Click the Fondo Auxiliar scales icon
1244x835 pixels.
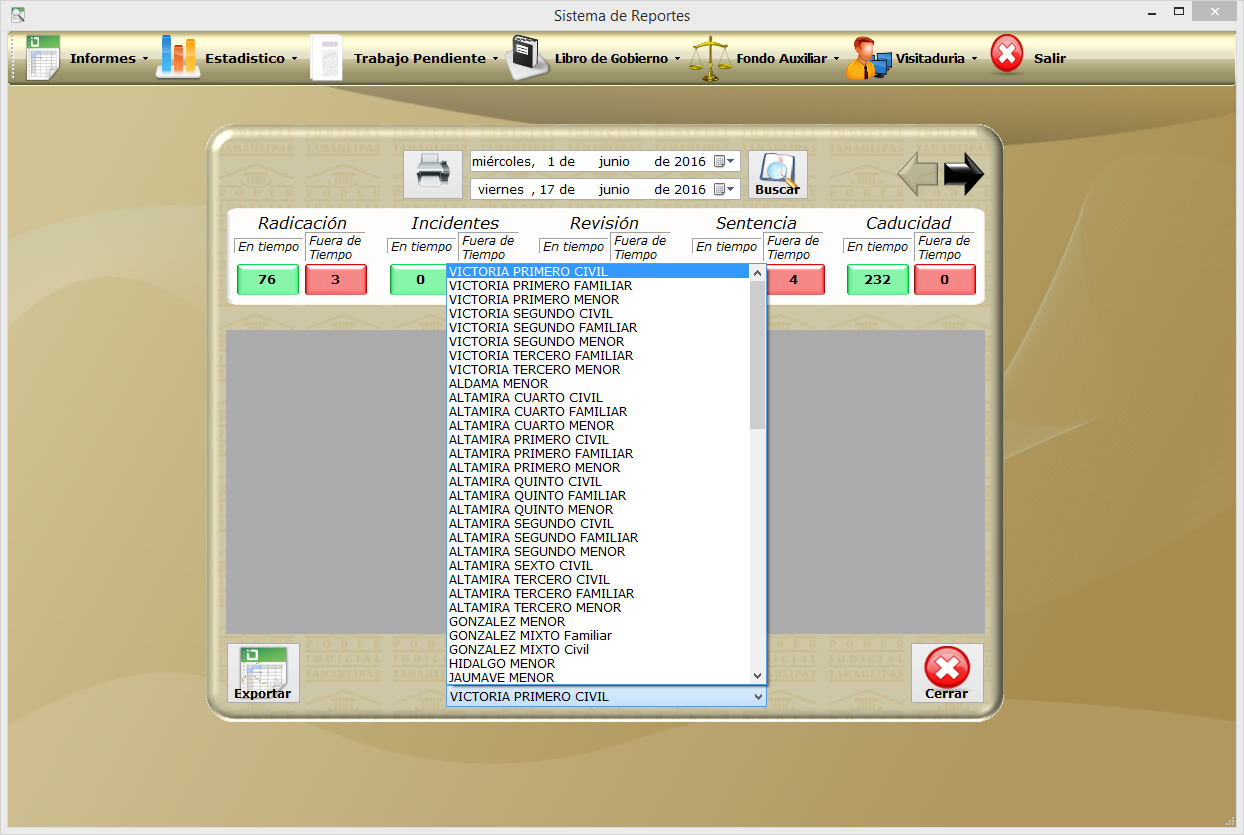710,59
